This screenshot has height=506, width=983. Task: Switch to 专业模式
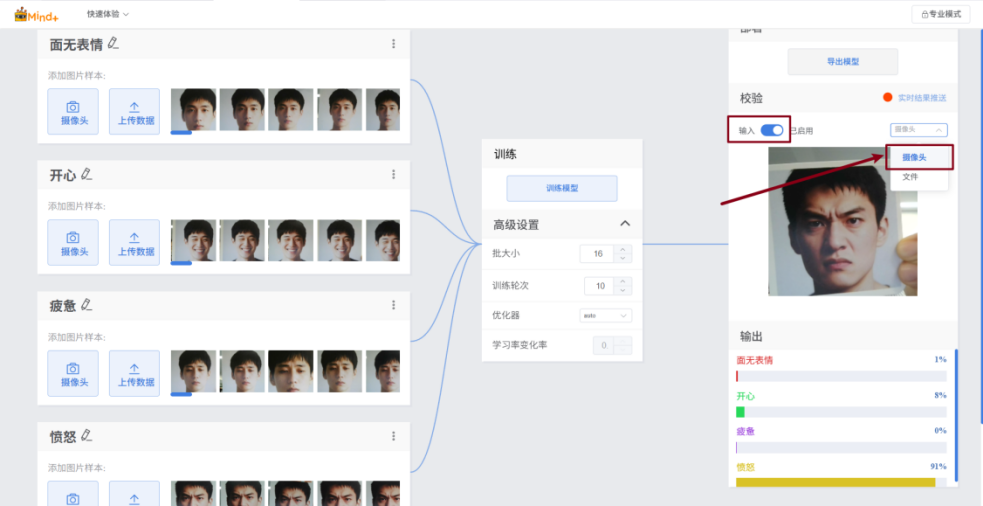(940, 14)
